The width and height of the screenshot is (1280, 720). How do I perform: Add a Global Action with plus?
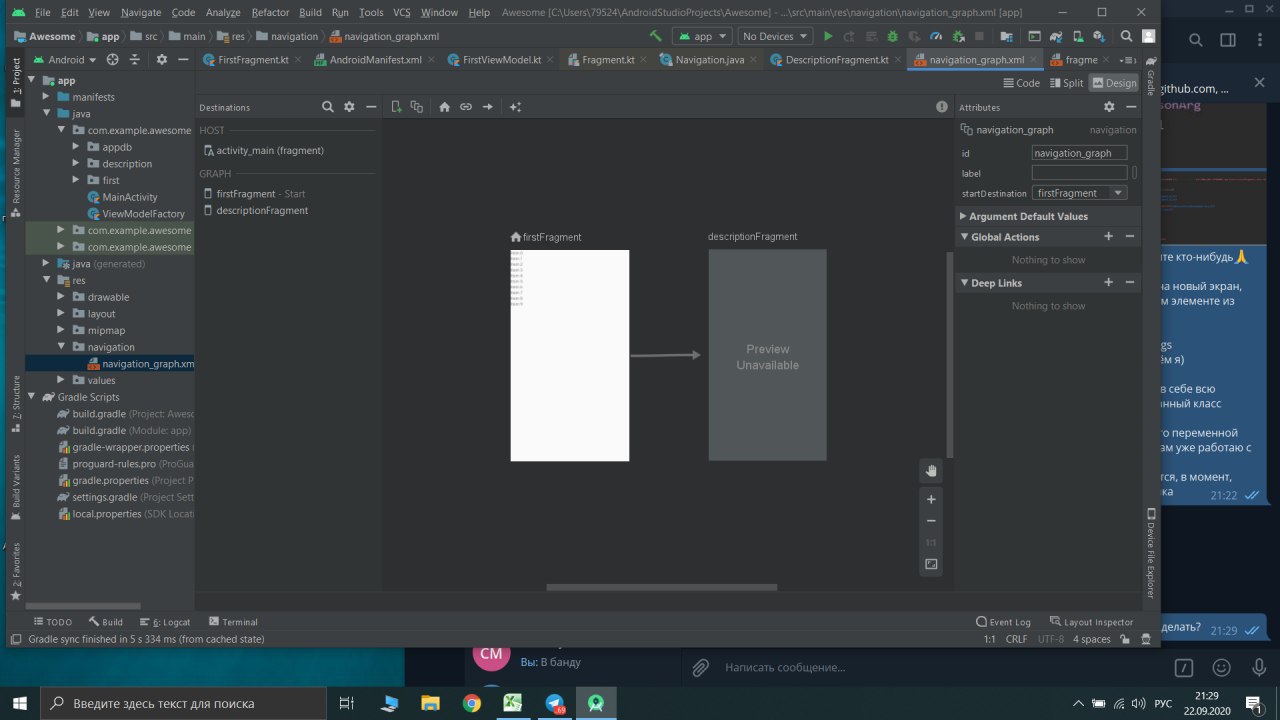1108,237
